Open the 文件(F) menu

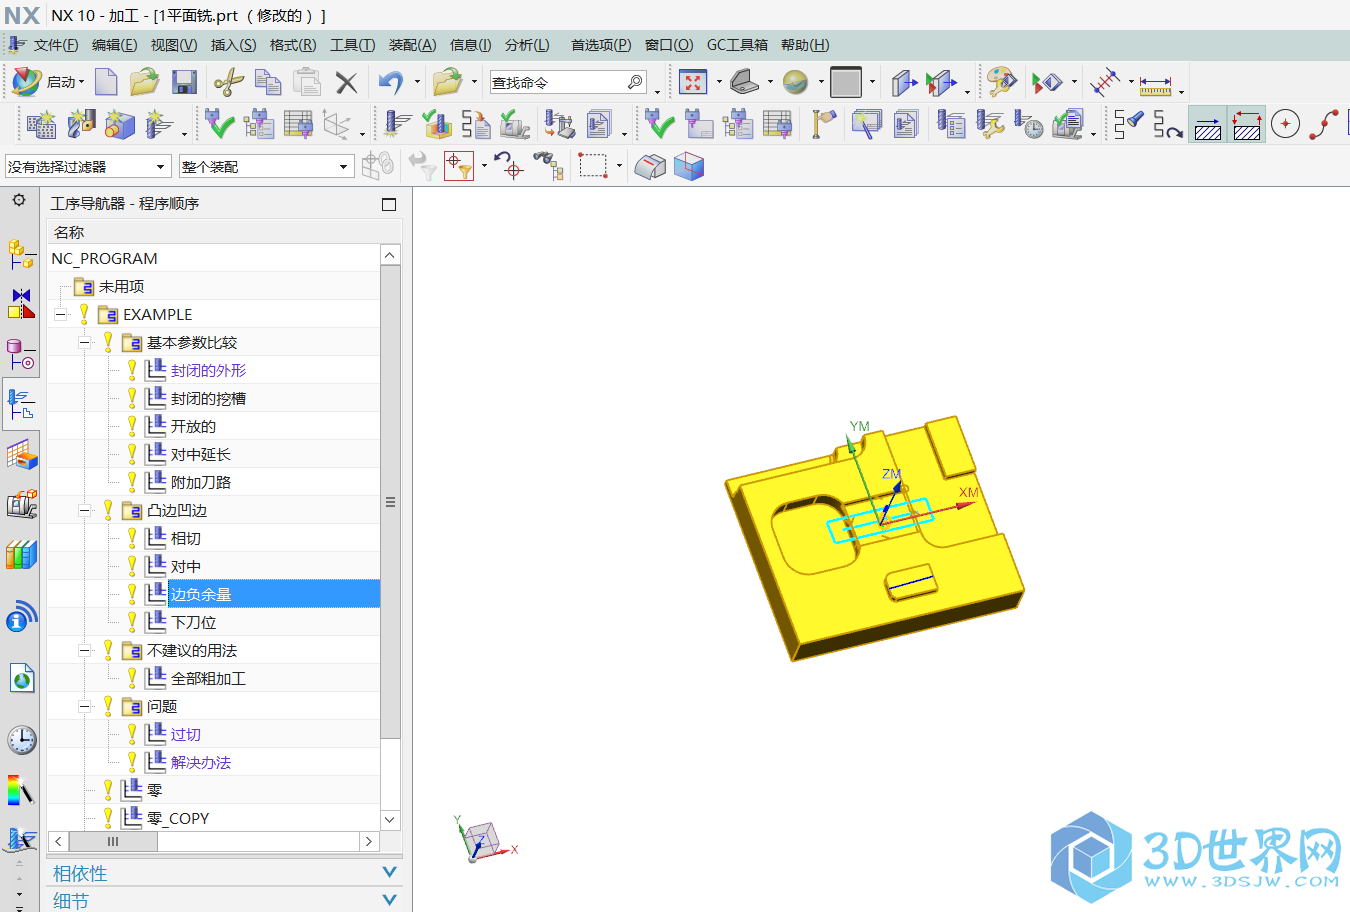click(x=56, y=45)
